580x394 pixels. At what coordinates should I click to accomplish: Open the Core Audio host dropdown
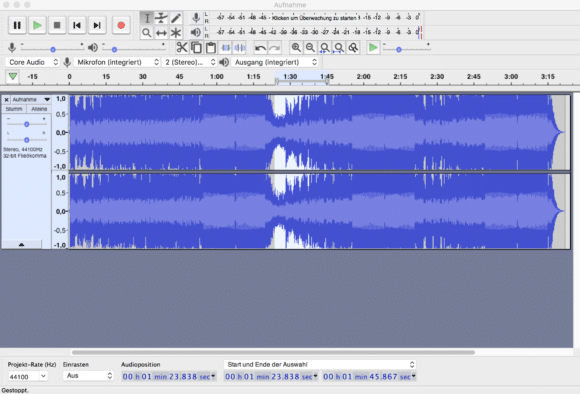[33, 62]
